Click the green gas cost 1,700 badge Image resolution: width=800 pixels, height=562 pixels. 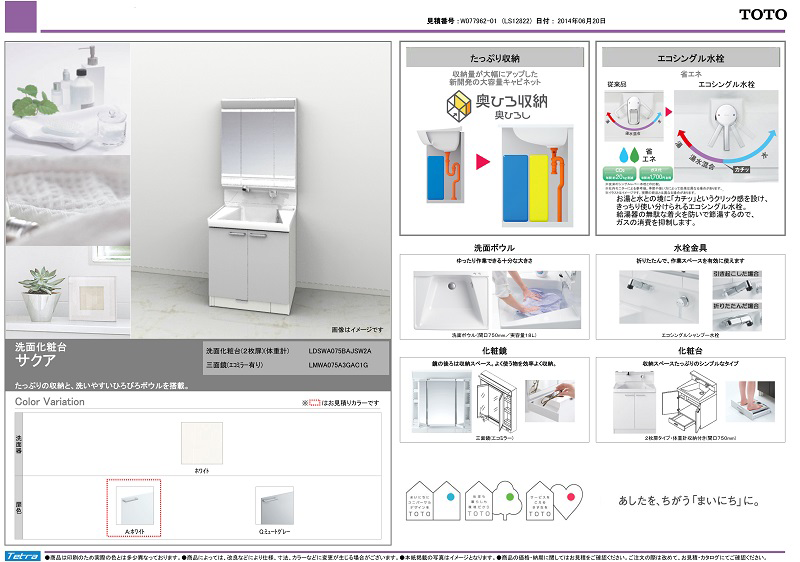(x=656, y=174)
